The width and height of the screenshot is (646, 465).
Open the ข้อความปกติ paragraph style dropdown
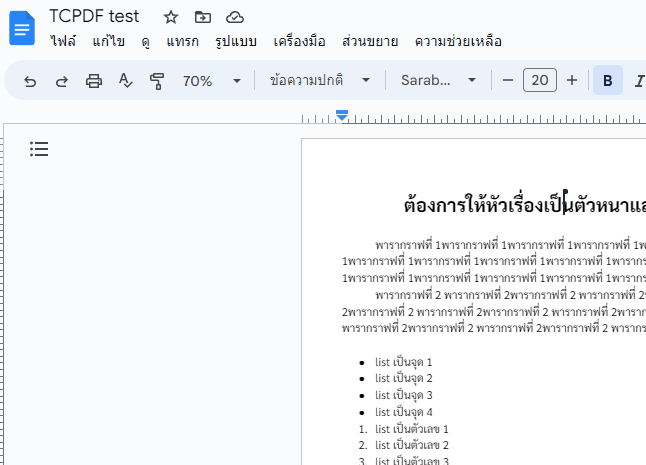click(x=320, y=80)
